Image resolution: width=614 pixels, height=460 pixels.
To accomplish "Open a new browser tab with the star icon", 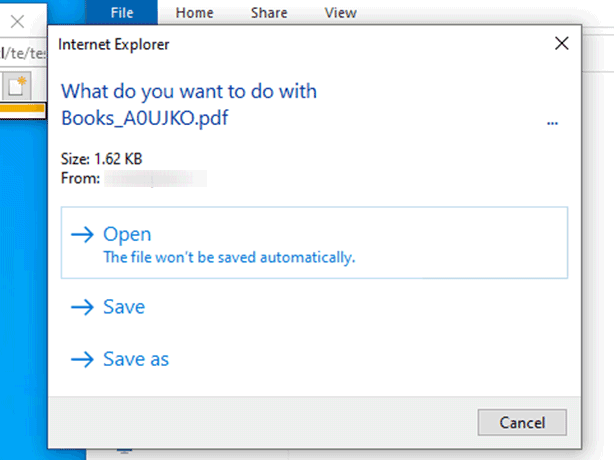I will tap(16, 86).
